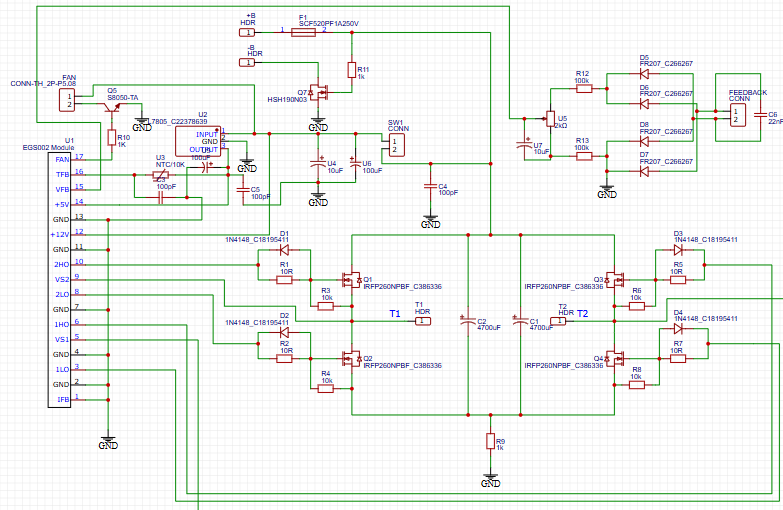Select the F1 fuse symbol

(303, 32)
